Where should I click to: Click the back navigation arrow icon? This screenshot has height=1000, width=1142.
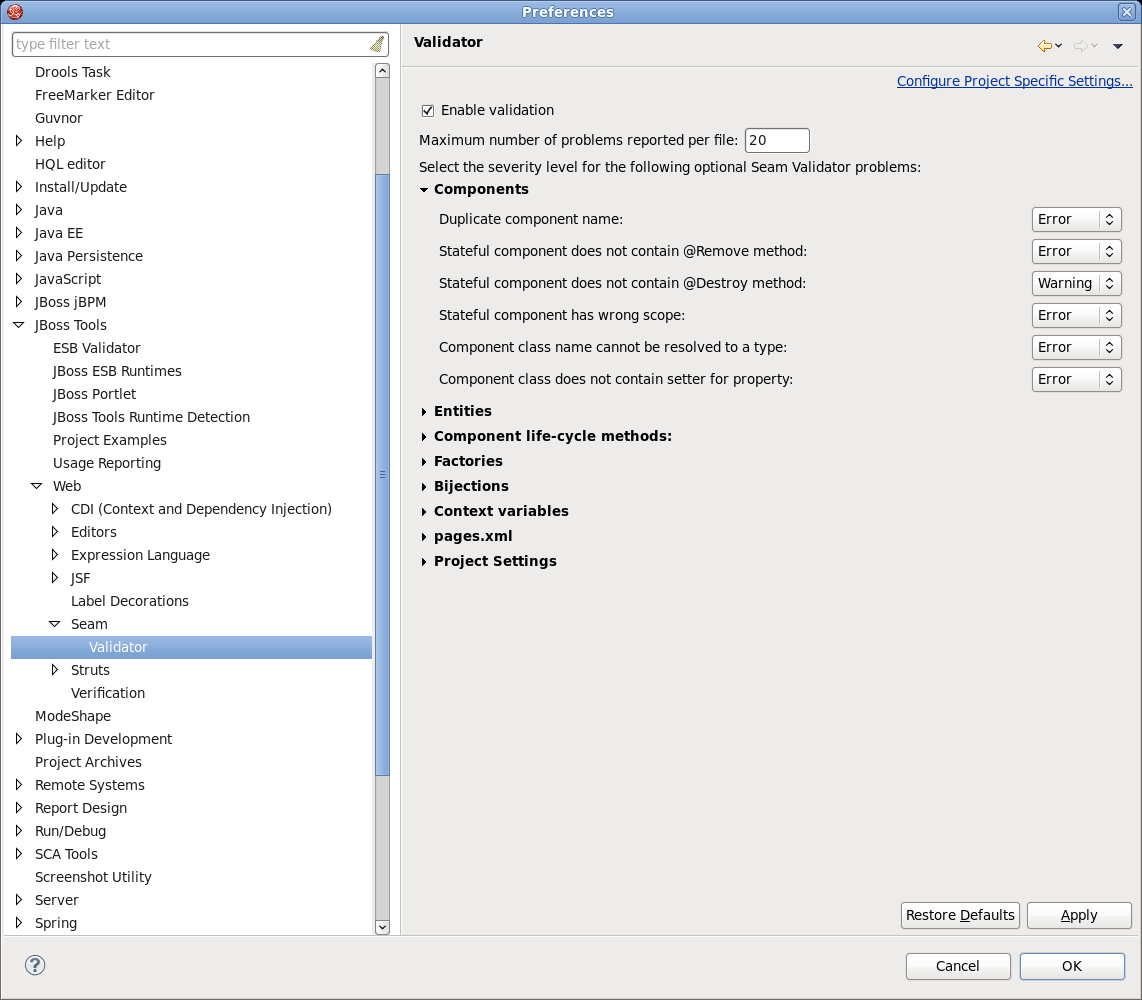[1045, 46]
